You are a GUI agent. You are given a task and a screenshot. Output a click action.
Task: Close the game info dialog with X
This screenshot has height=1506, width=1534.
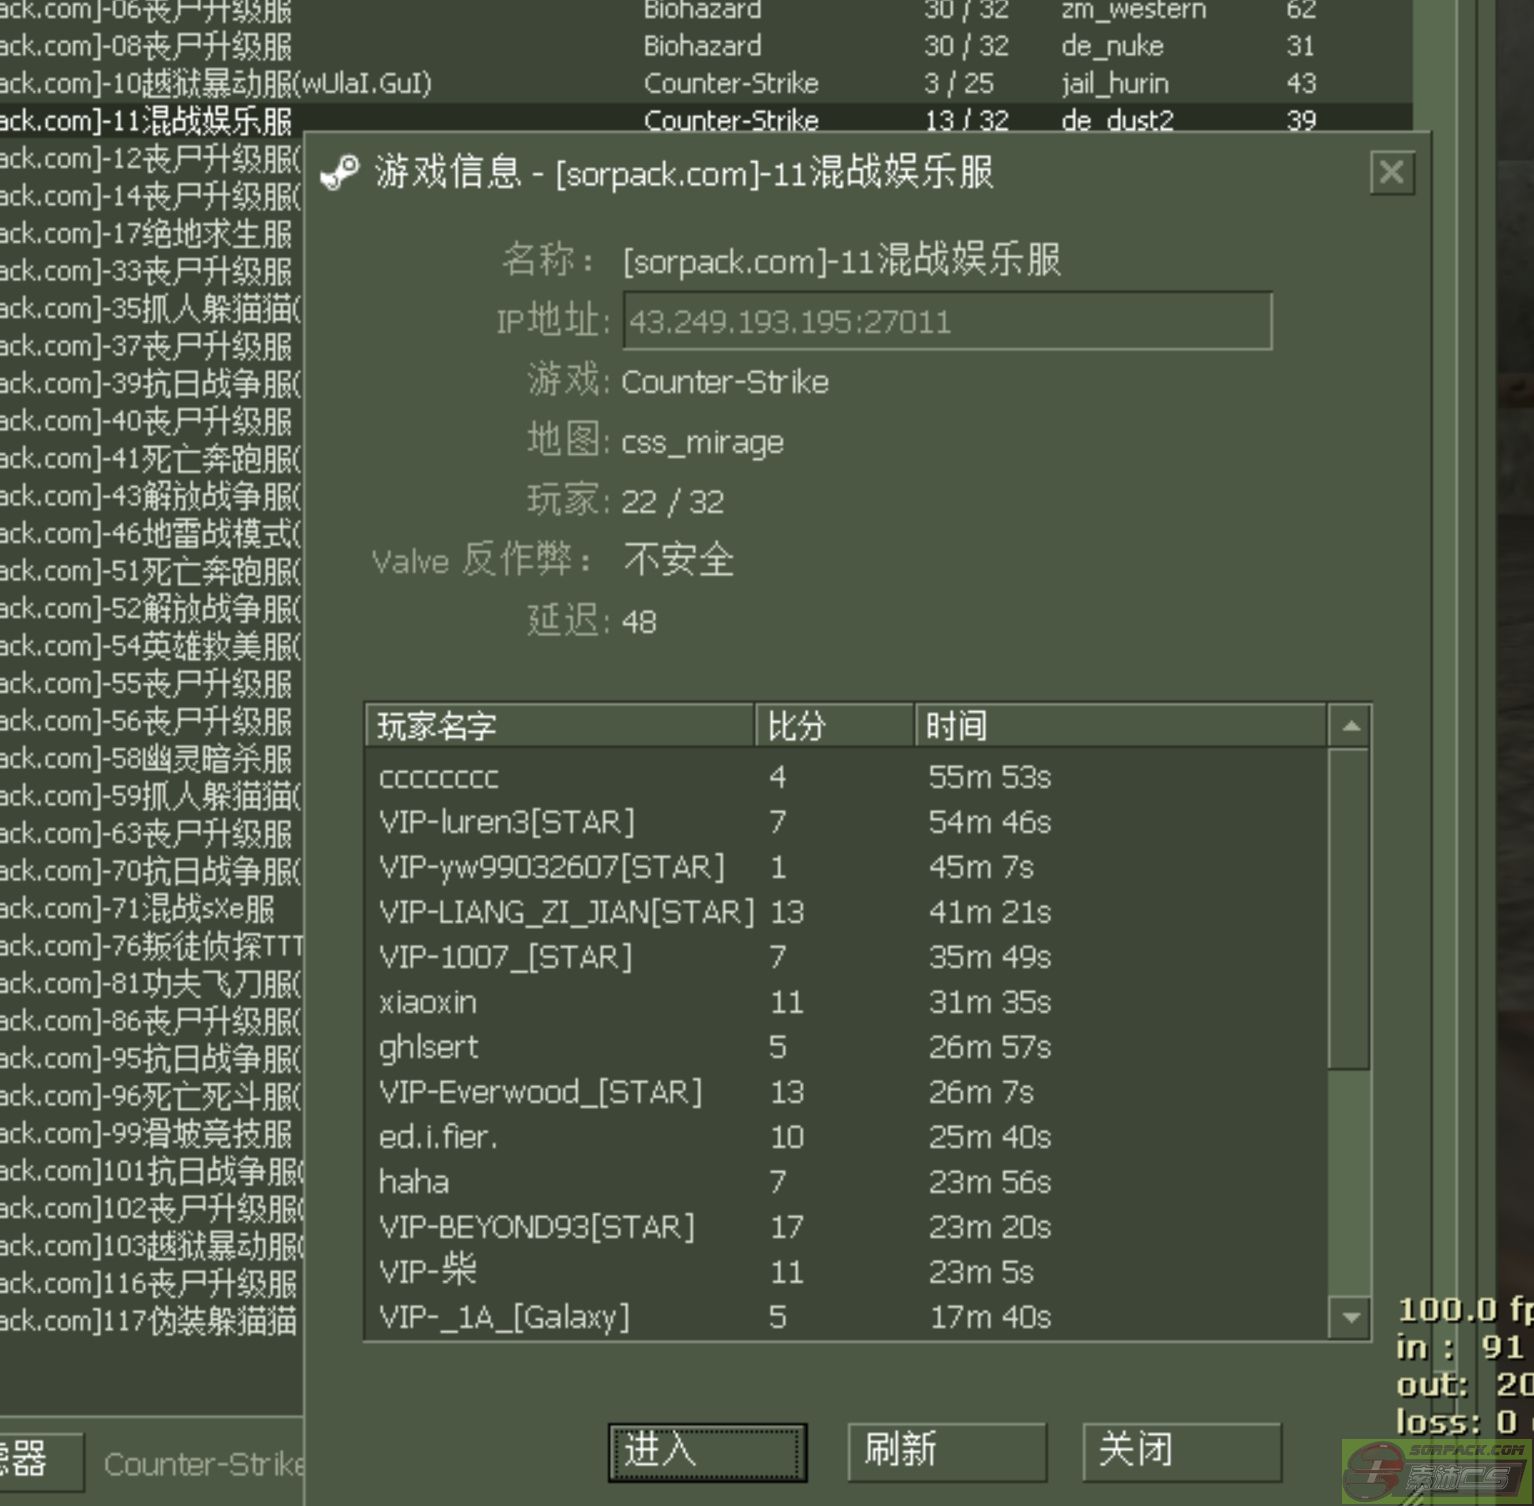point(1392,173)
